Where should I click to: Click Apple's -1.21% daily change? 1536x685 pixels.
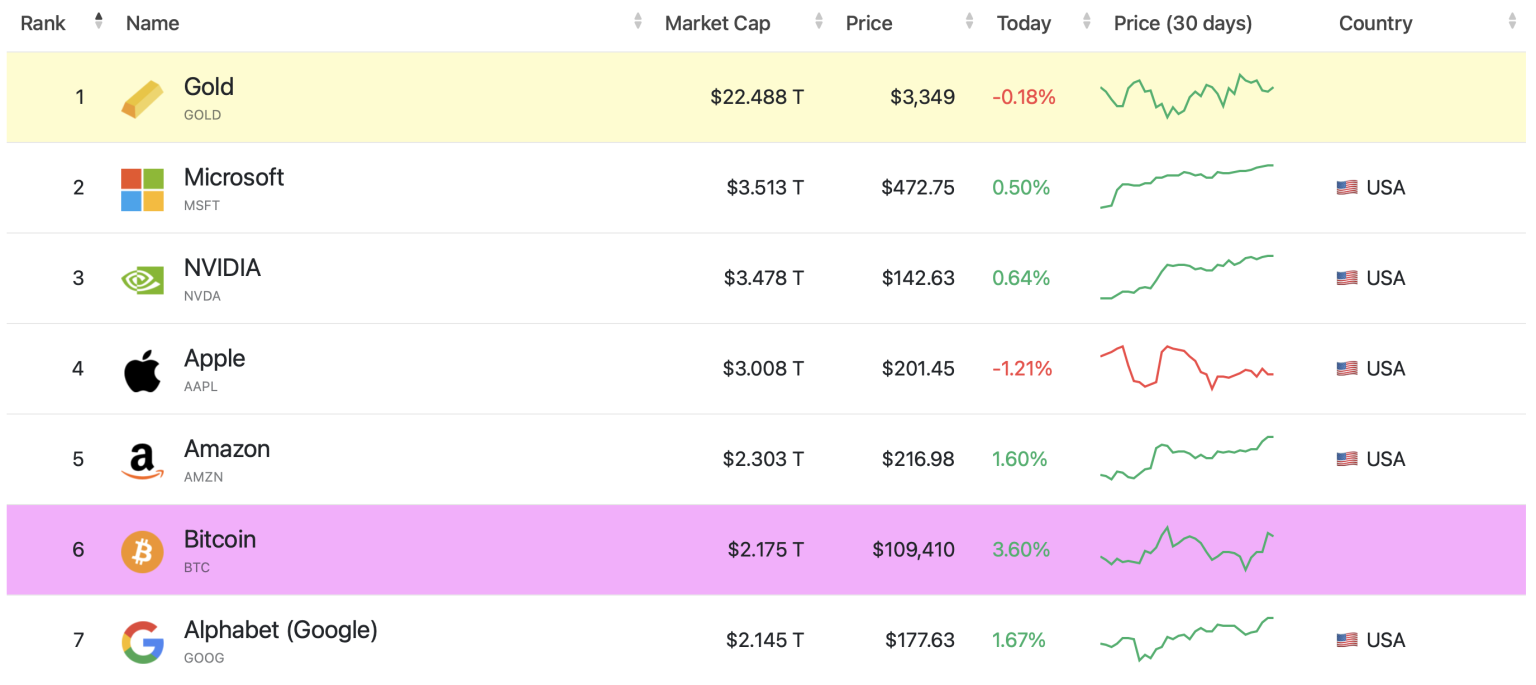(x=1022, y=368)
